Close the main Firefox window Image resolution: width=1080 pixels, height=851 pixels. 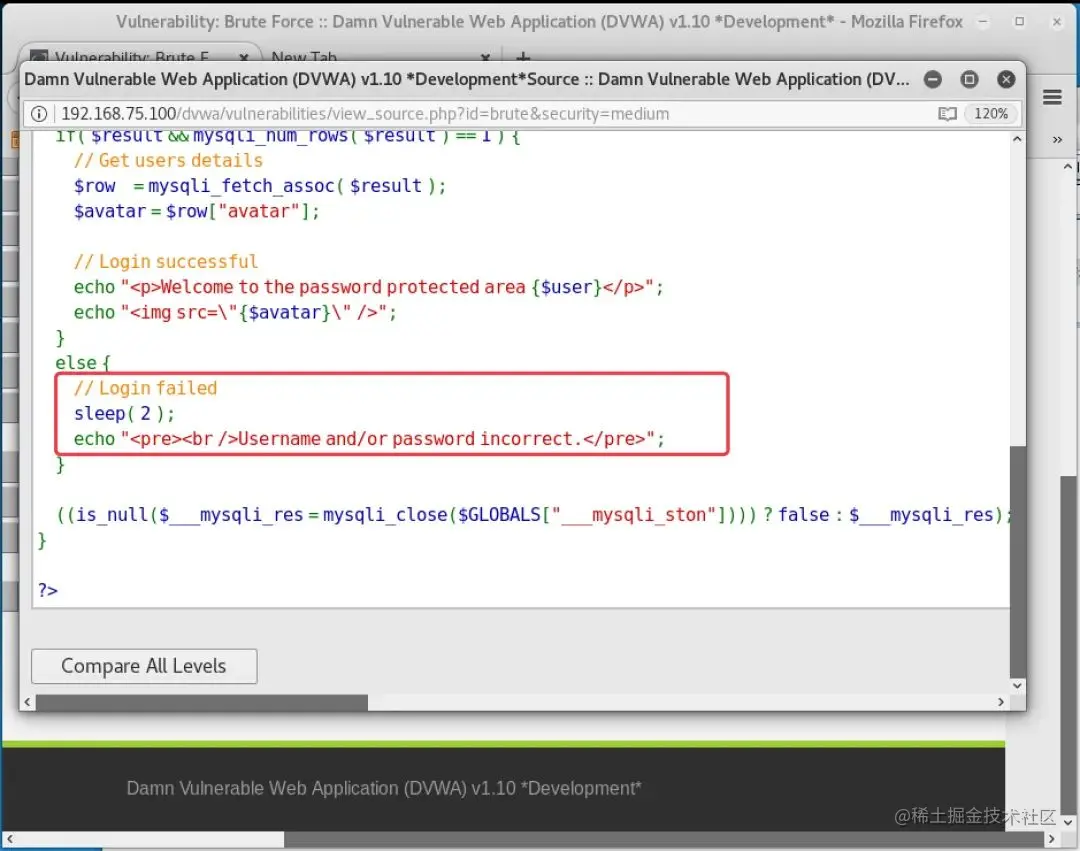1057,22
